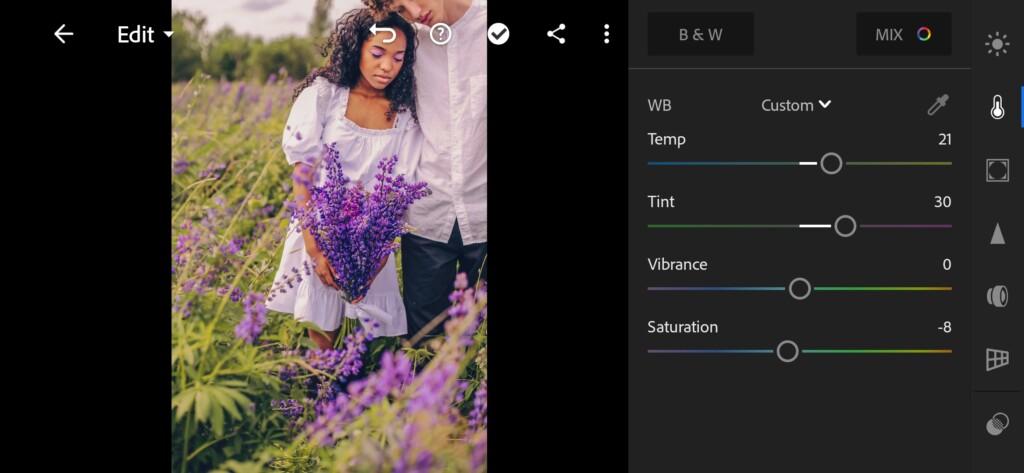
Task: Share the photo
Action: (x=556, y=34)
